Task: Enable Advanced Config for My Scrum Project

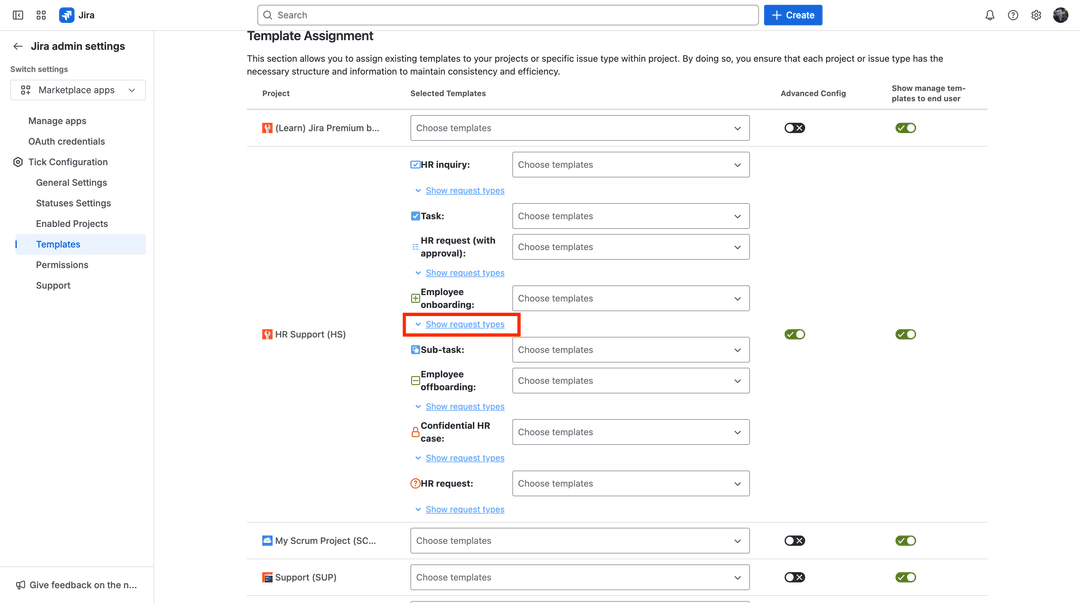Action: click(794, 540)
